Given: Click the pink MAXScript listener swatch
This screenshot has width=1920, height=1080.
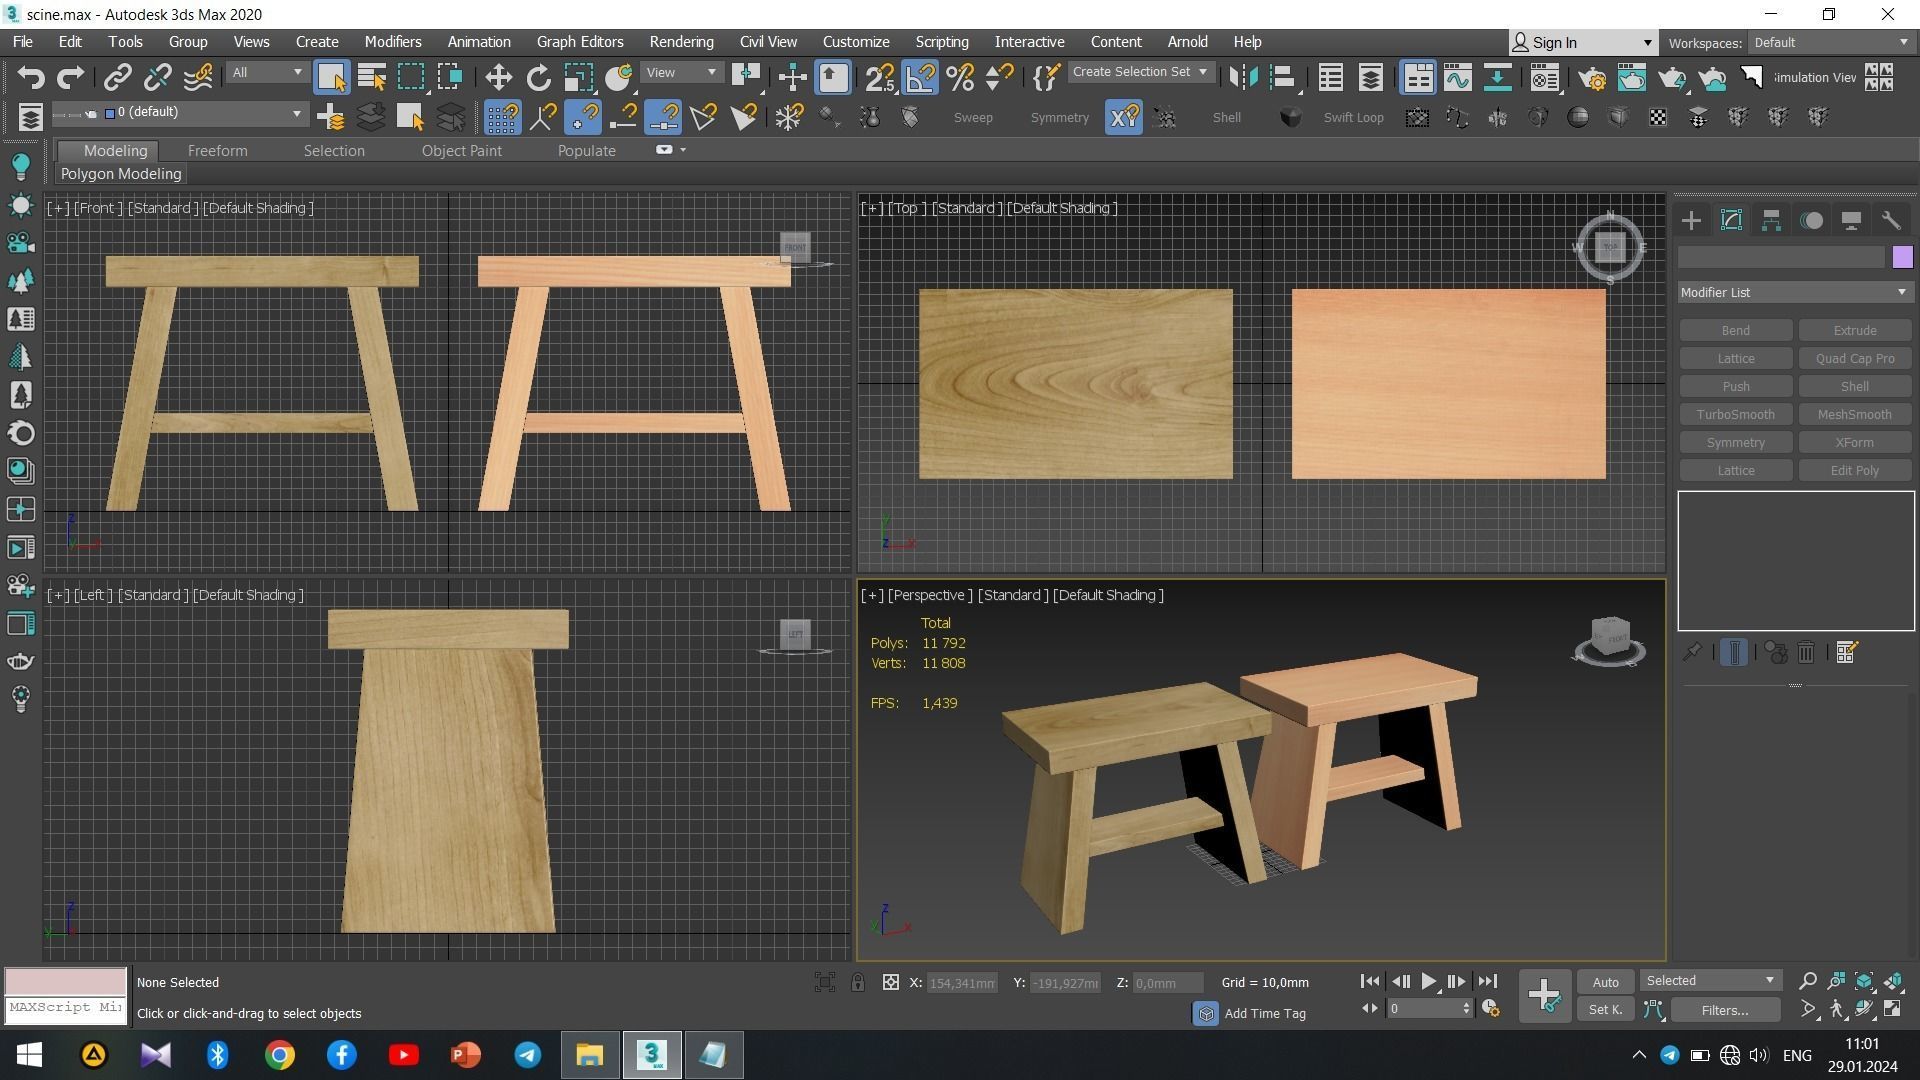Looking at the screenshot, I should (66, 981).
